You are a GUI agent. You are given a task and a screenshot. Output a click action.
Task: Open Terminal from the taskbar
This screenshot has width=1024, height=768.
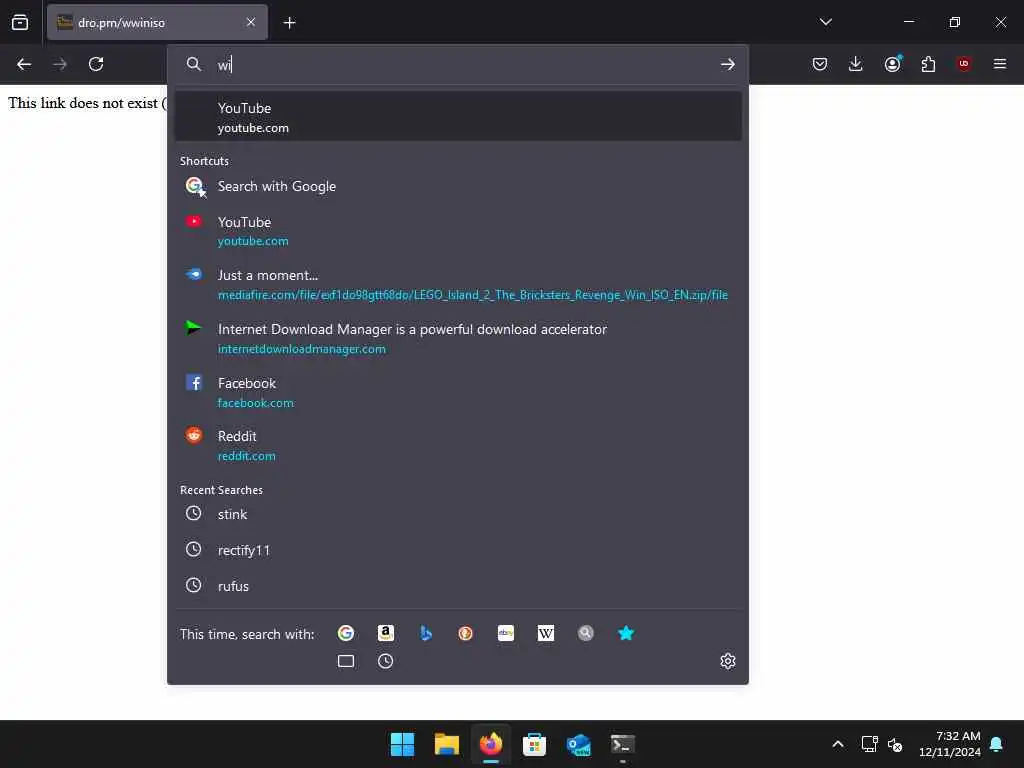tap(622, 744)
